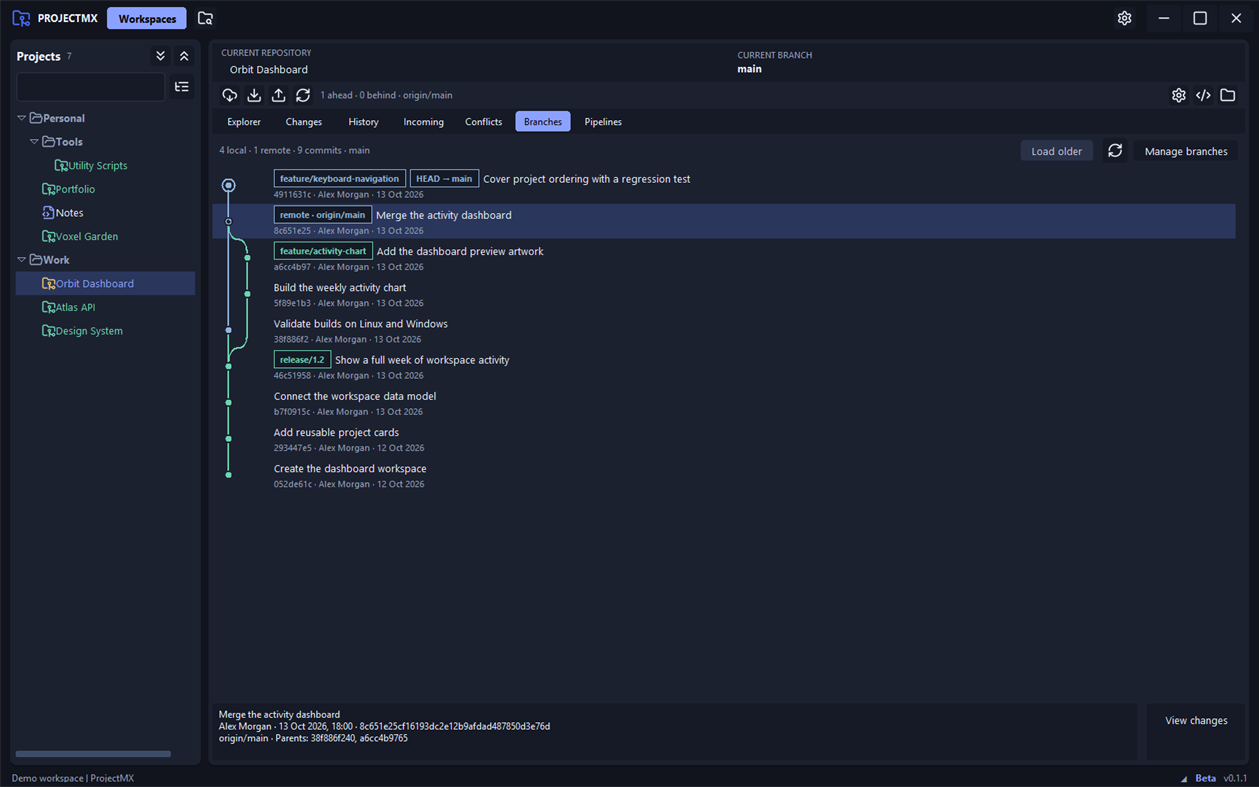Click the remote · origin/main tag
Screen dimensions: 1259x787
click(323, 215)
